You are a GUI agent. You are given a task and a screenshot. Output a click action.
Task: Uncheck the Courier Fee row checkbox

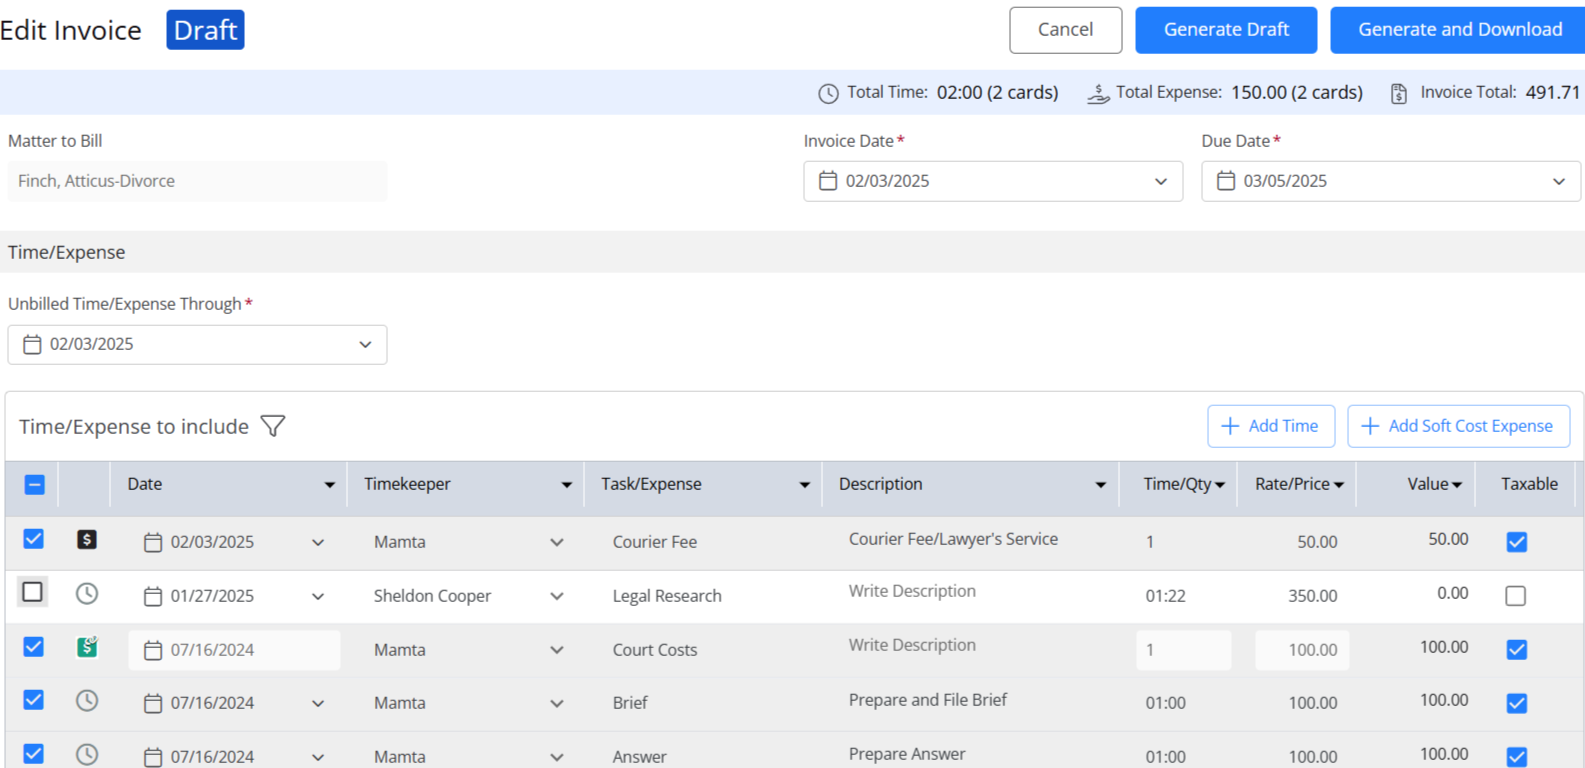point(33,539)
